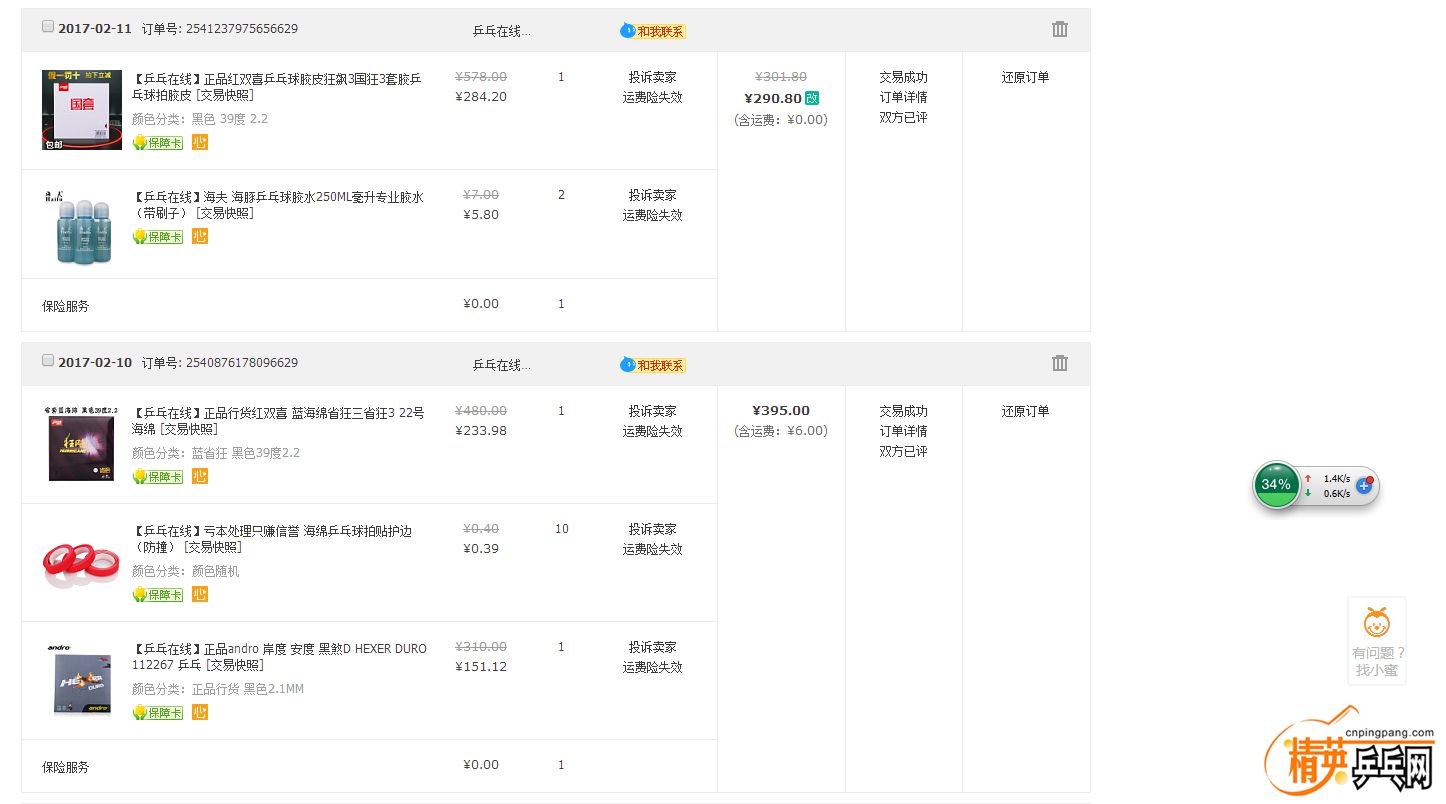
Task: Click the green 34% memory circle widget
Action: click(1276, 485)
